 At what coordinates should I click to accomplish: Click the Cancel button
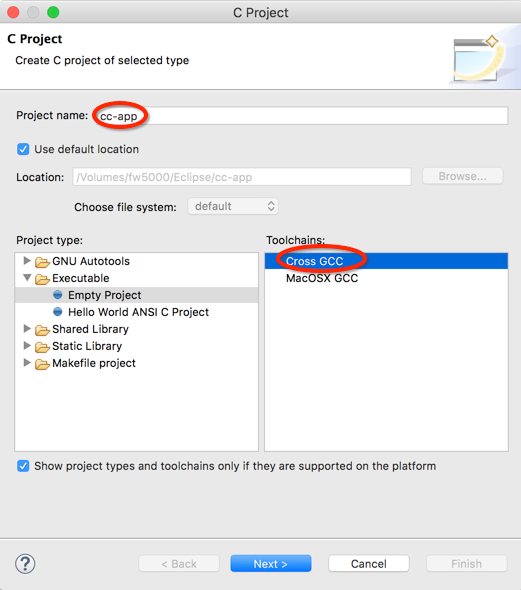tap(369, 564)
